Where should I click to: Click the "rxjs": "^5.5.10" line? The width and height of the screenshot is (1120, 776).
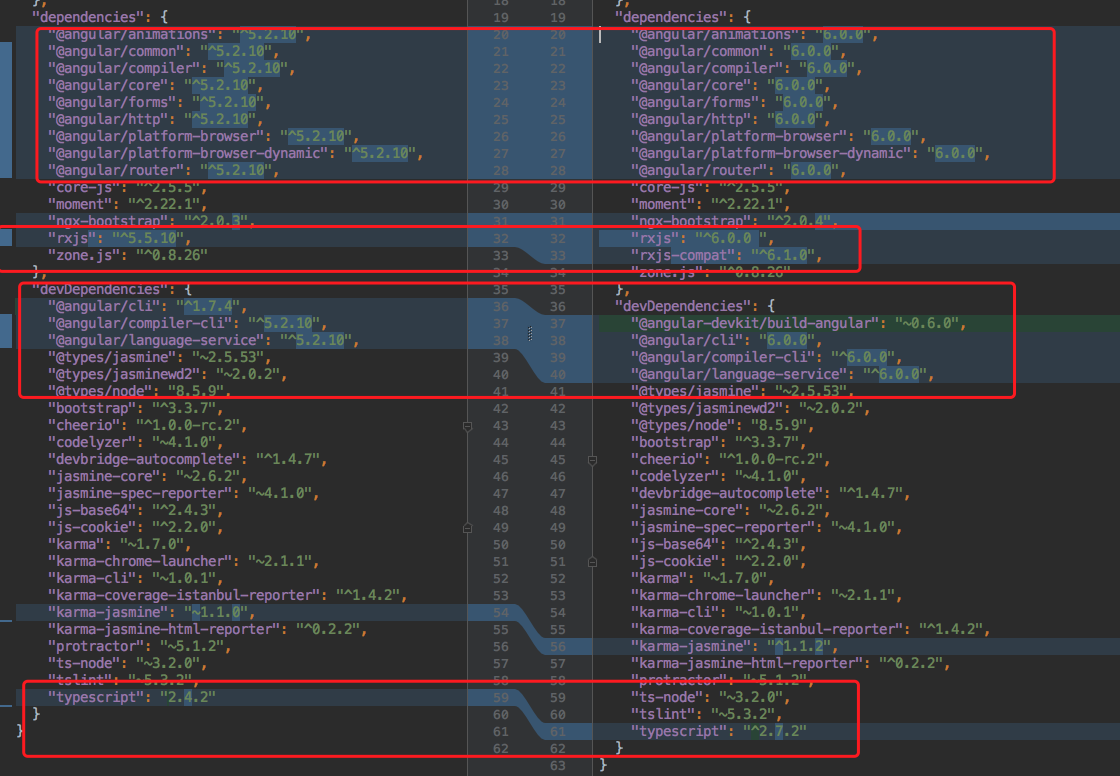119,239
